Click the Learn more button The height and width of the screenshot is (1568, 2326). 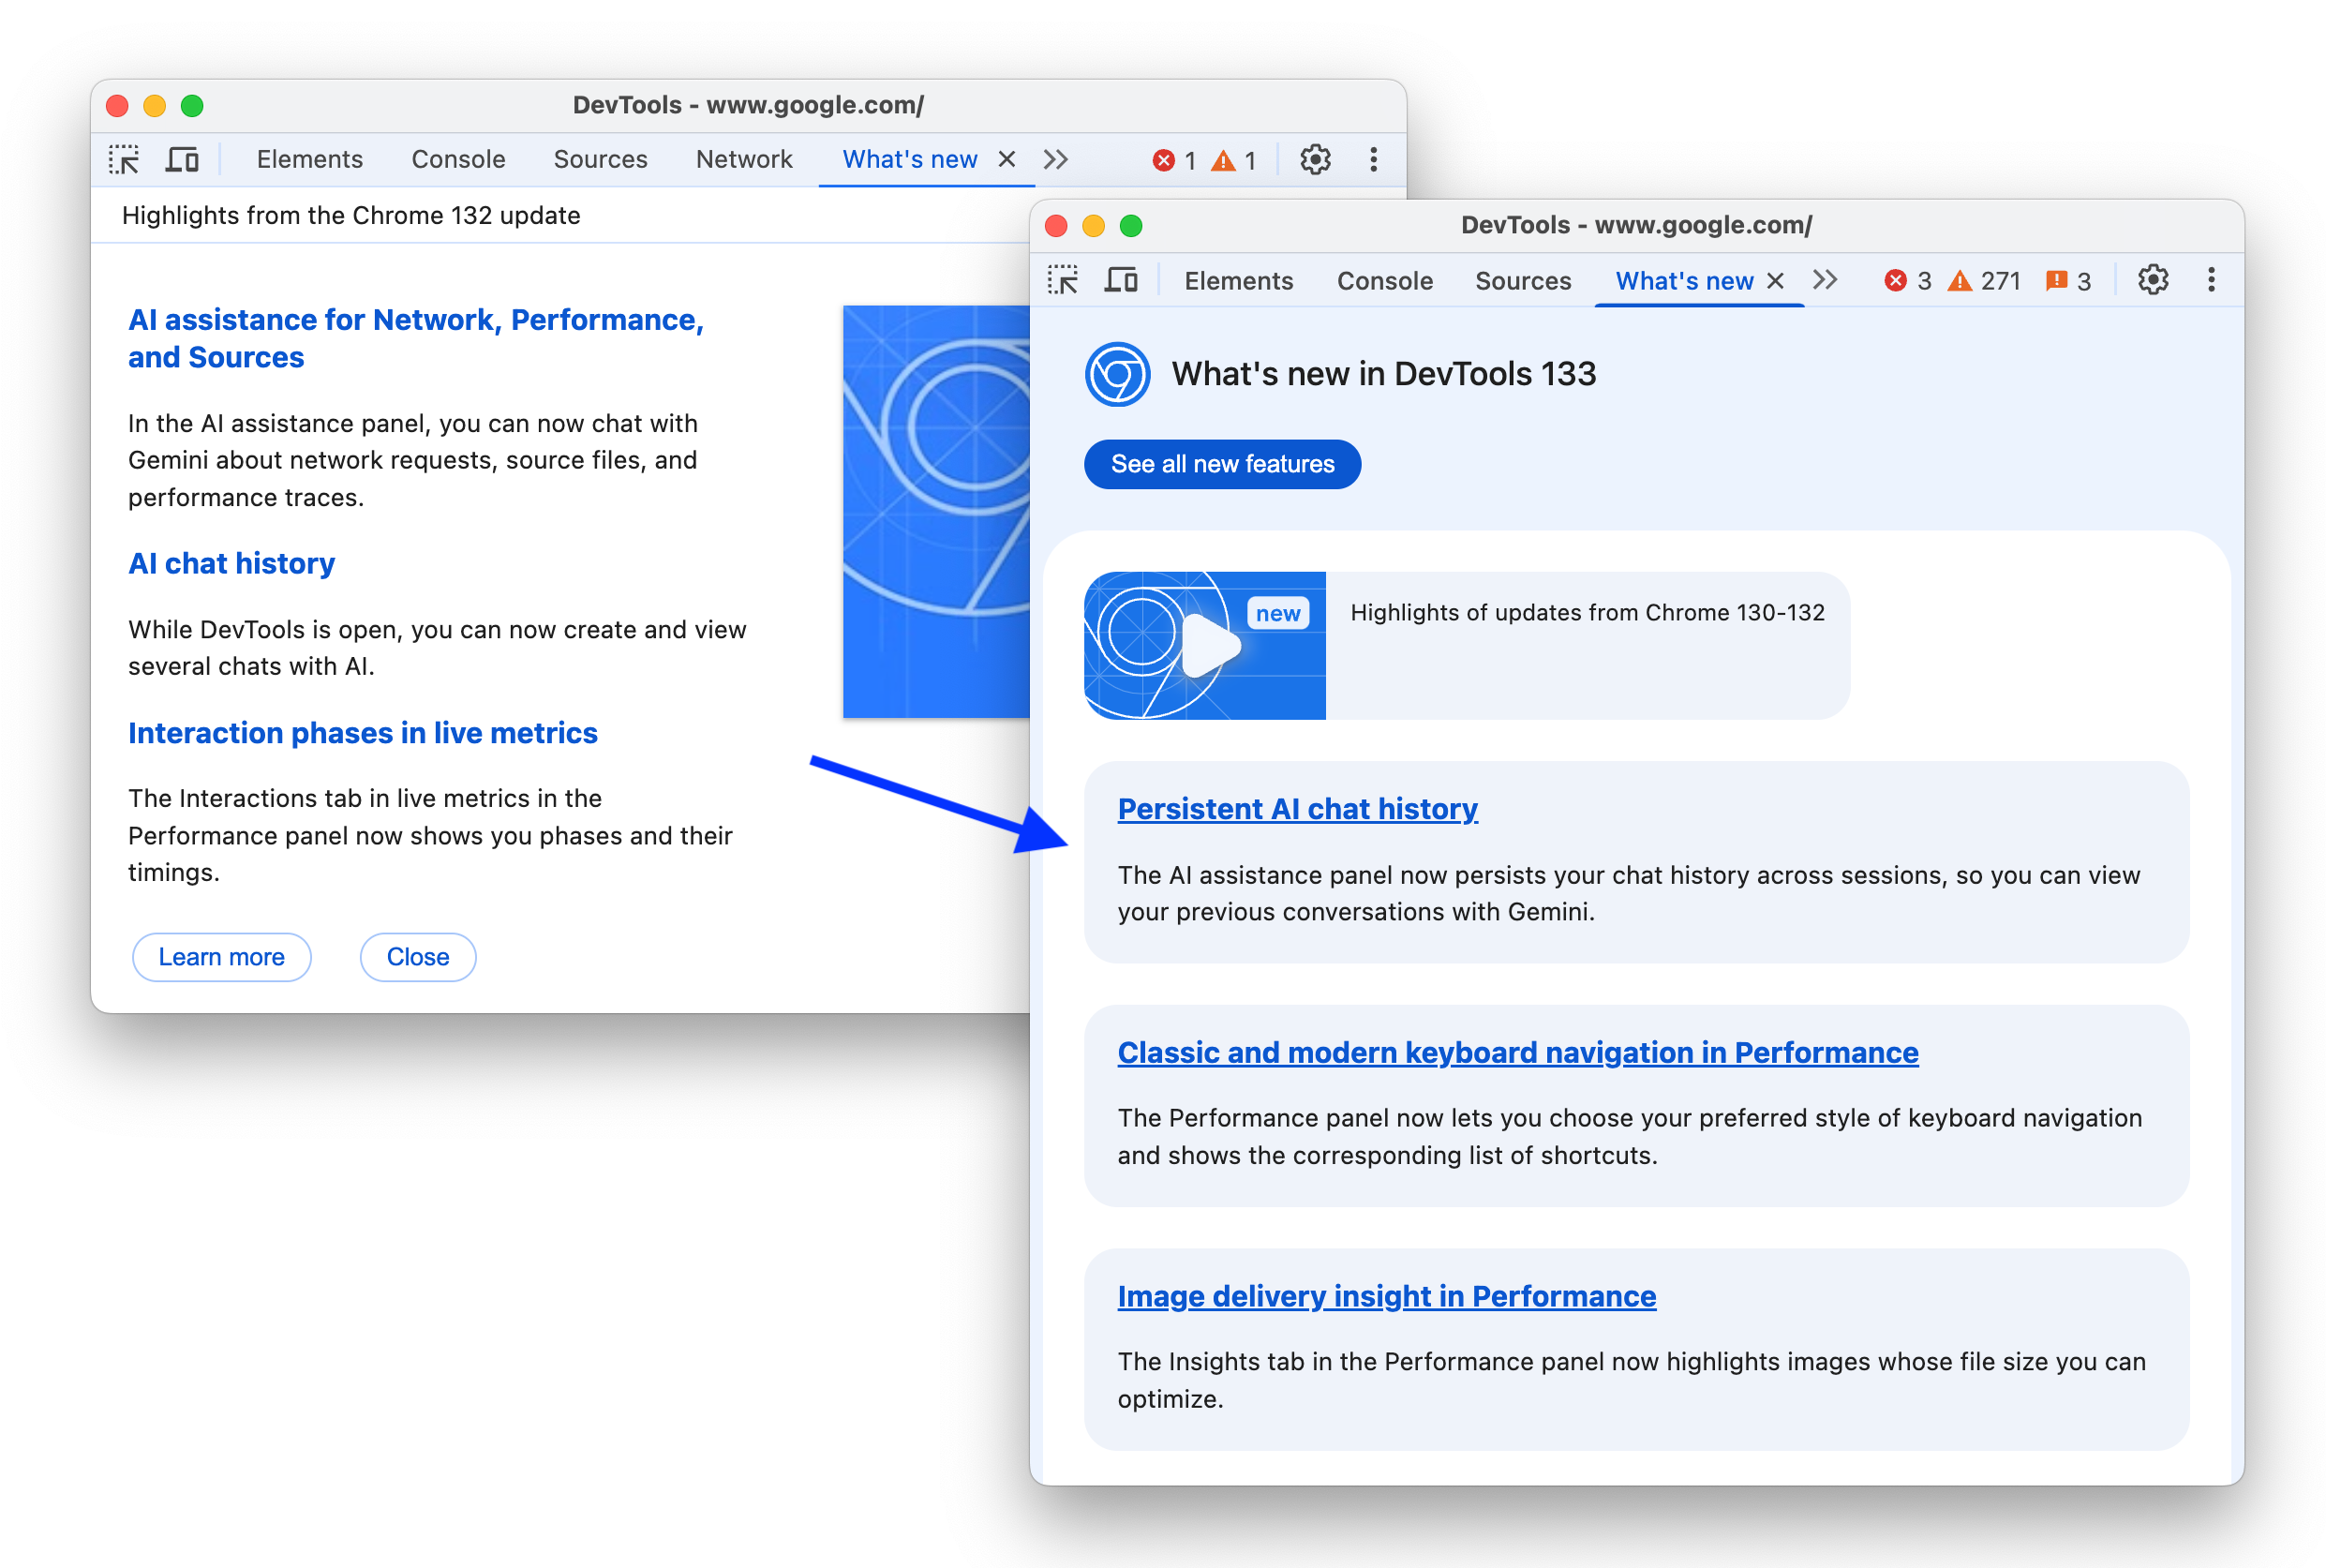tap(224, 957)
